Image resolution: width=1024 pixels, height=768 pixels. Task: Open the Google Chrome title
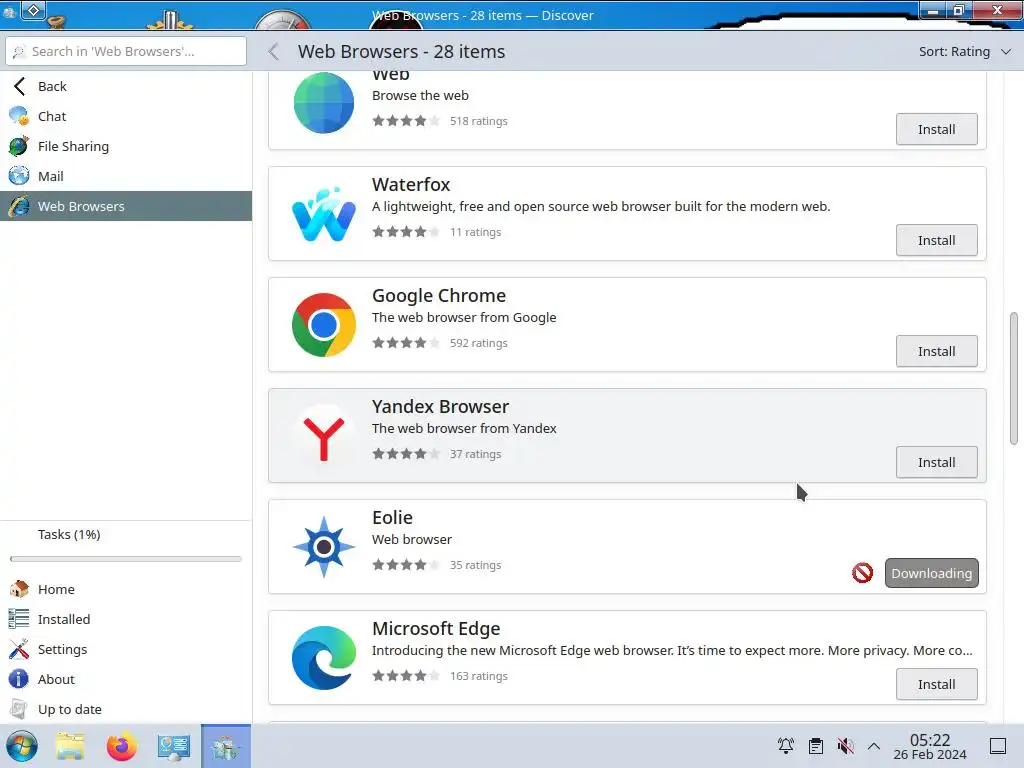click(x=439, y=295)
